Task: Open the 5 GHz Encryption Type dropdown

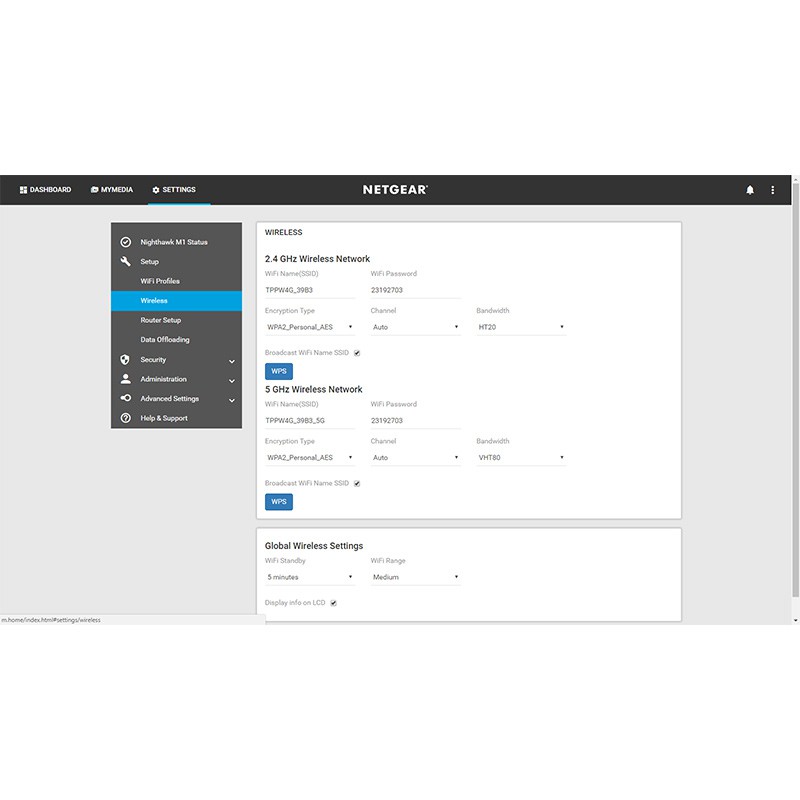Action: click(x=310, y=458)
